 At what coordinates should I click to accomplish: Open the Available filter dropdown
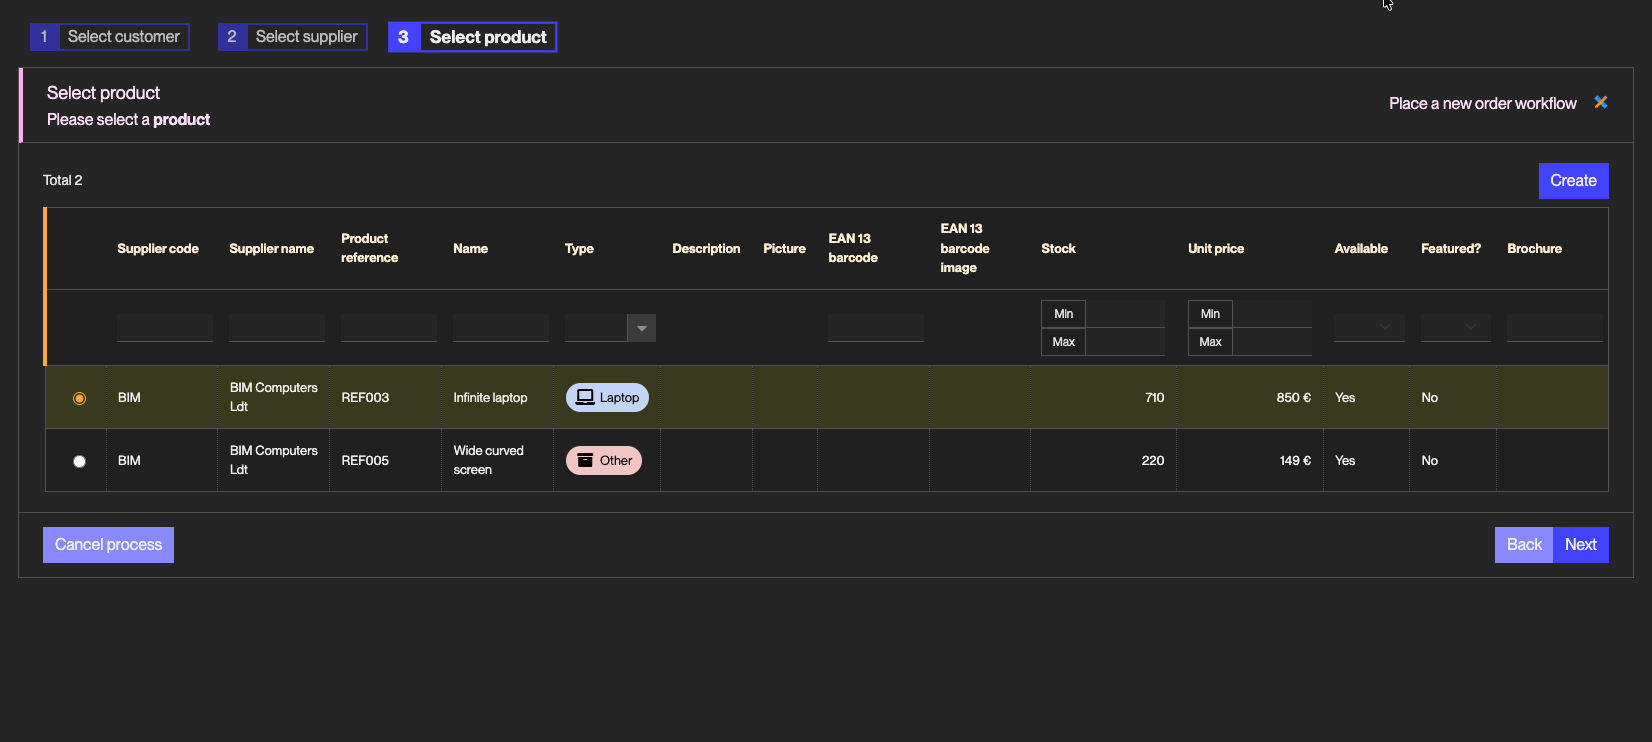pos(1369,328)
